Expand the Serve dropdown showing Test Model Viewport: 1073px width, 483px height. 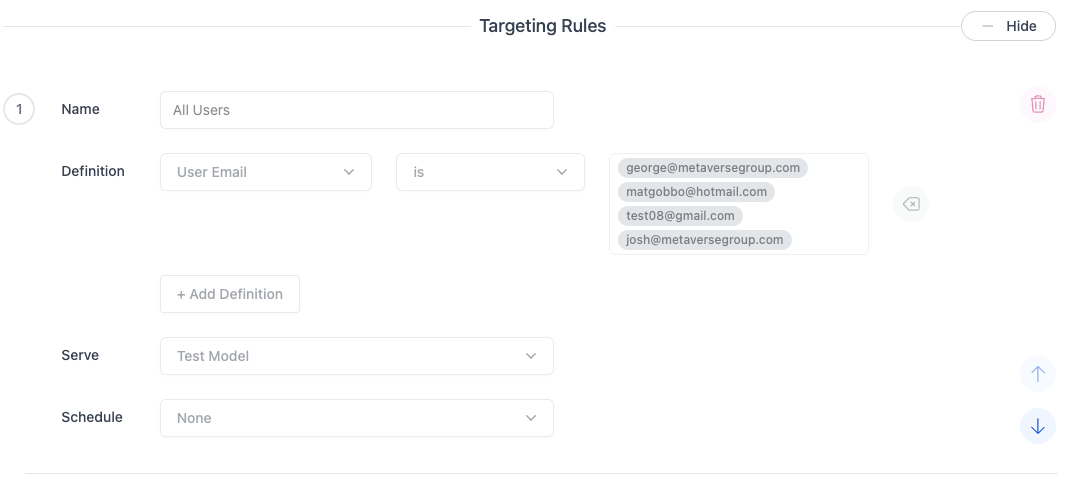357,356
